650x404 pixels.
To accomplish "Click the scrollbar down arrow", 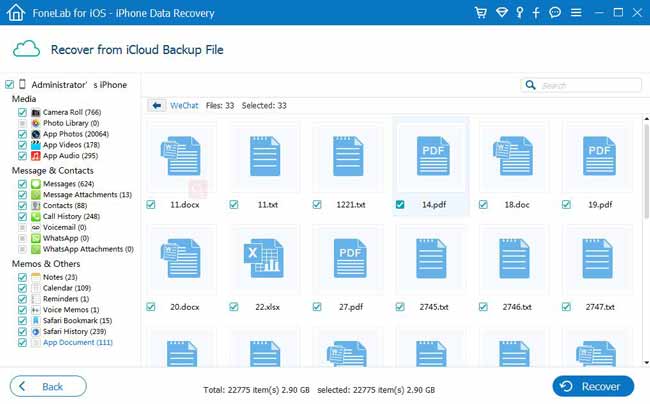I will pos(647,363).
